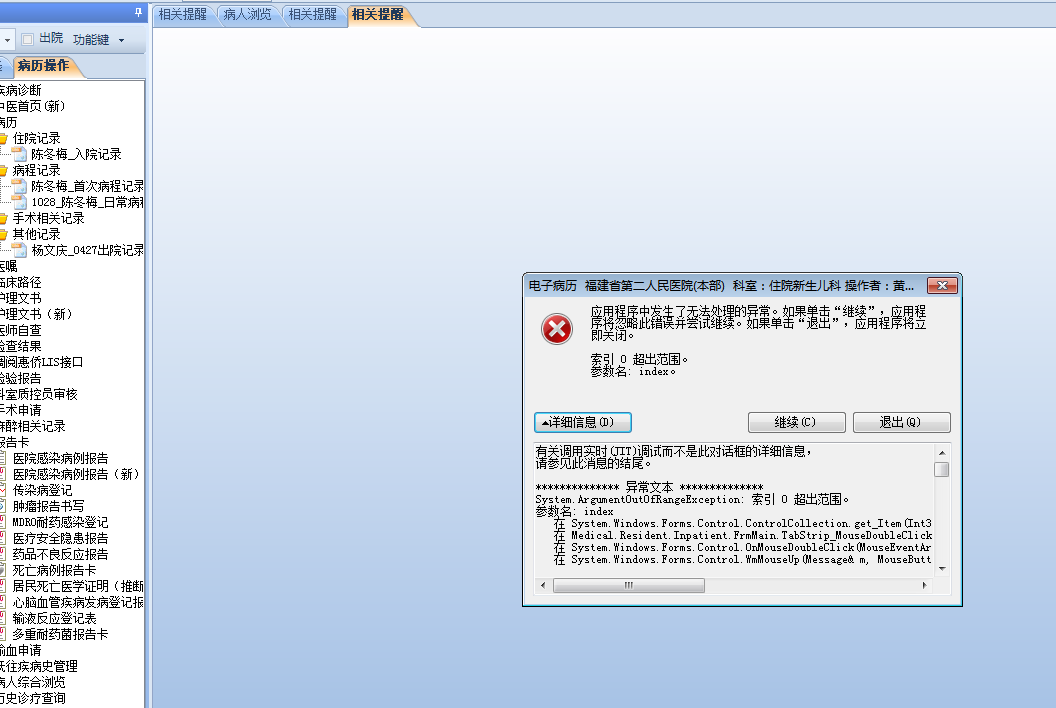Switch to the 病人浏览 tab
1056x708 pixels.
[247, 14]
